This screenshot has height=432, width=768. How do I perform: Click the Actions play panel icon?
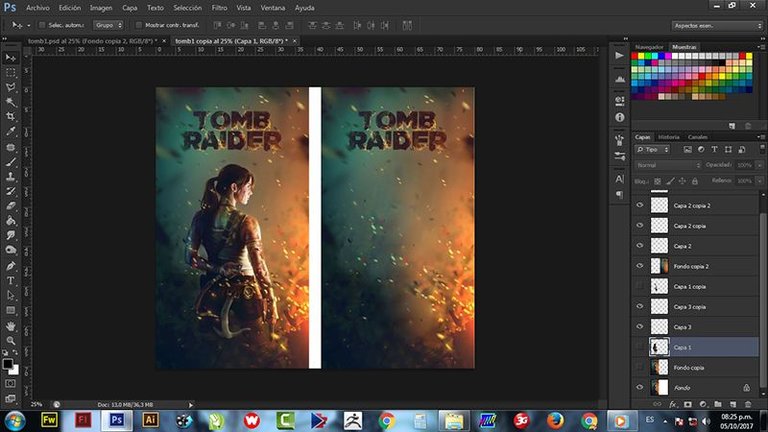[620, 55]
